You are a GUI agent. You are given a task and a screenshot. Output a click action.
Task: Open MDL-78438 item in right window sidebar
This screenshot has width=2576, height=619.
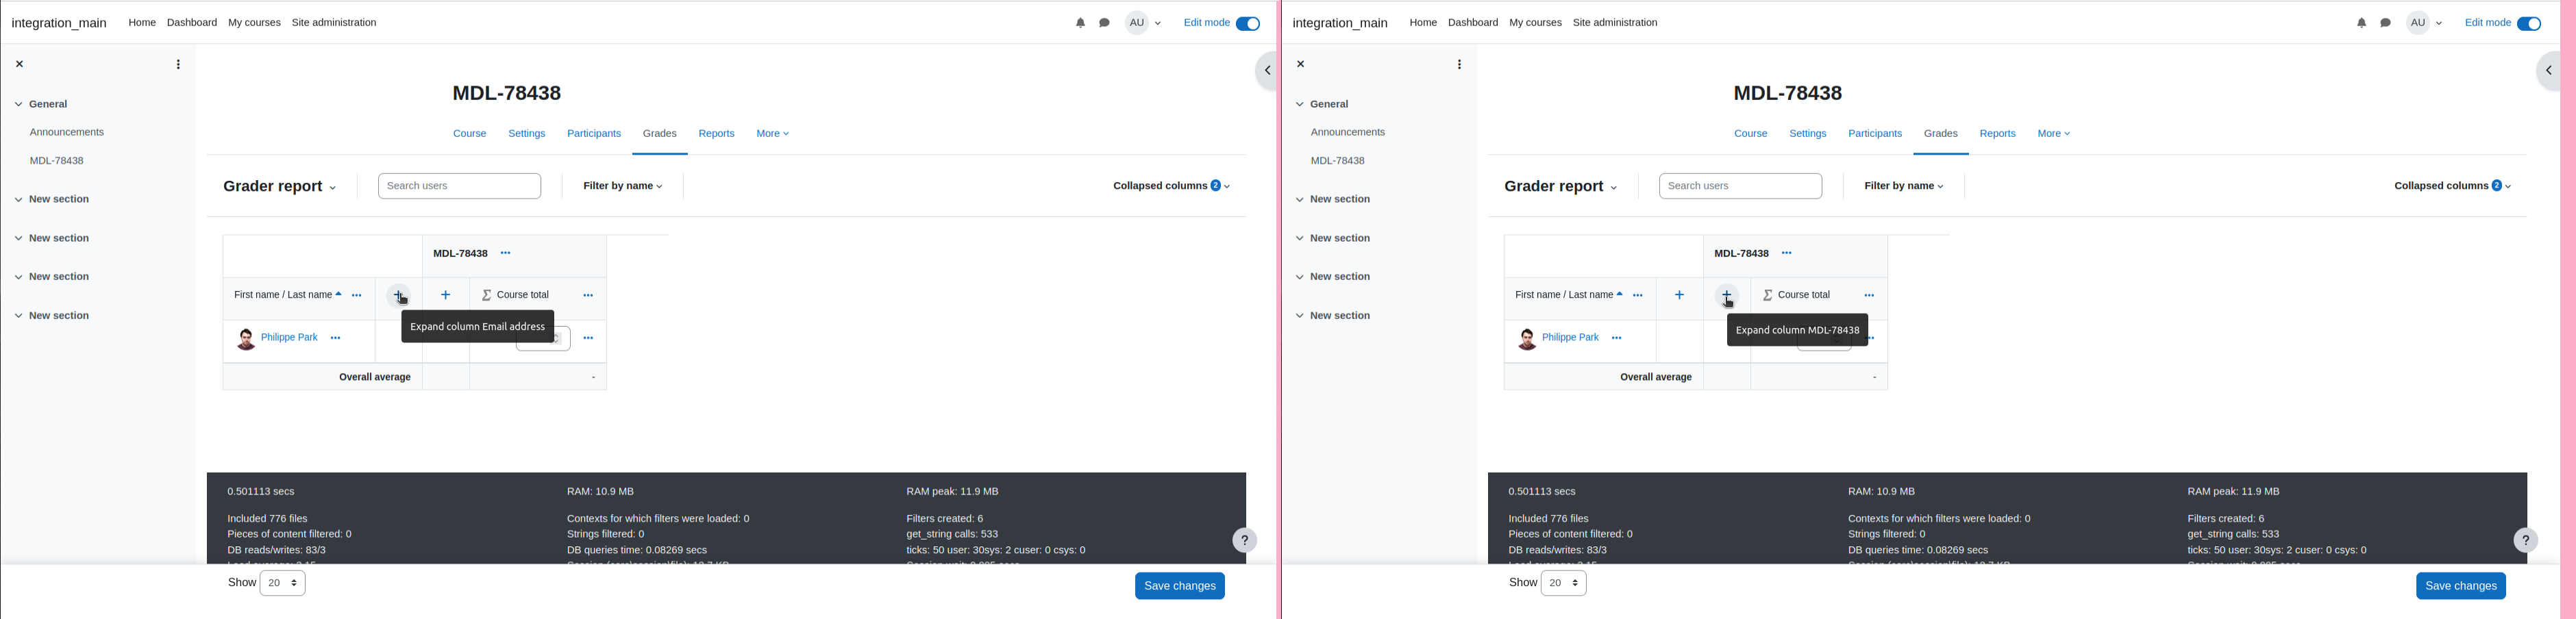(x=1338, y=161)
